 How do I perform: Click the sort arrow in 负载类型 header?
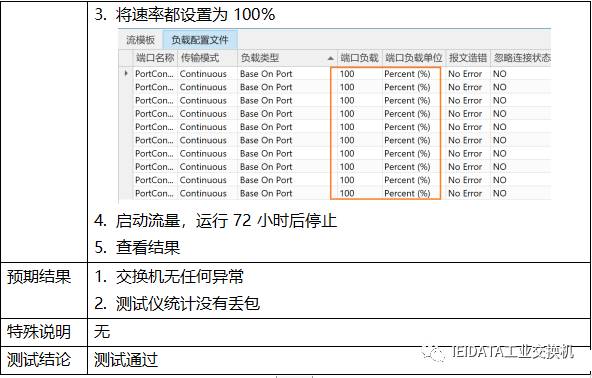tap(330, 58)
